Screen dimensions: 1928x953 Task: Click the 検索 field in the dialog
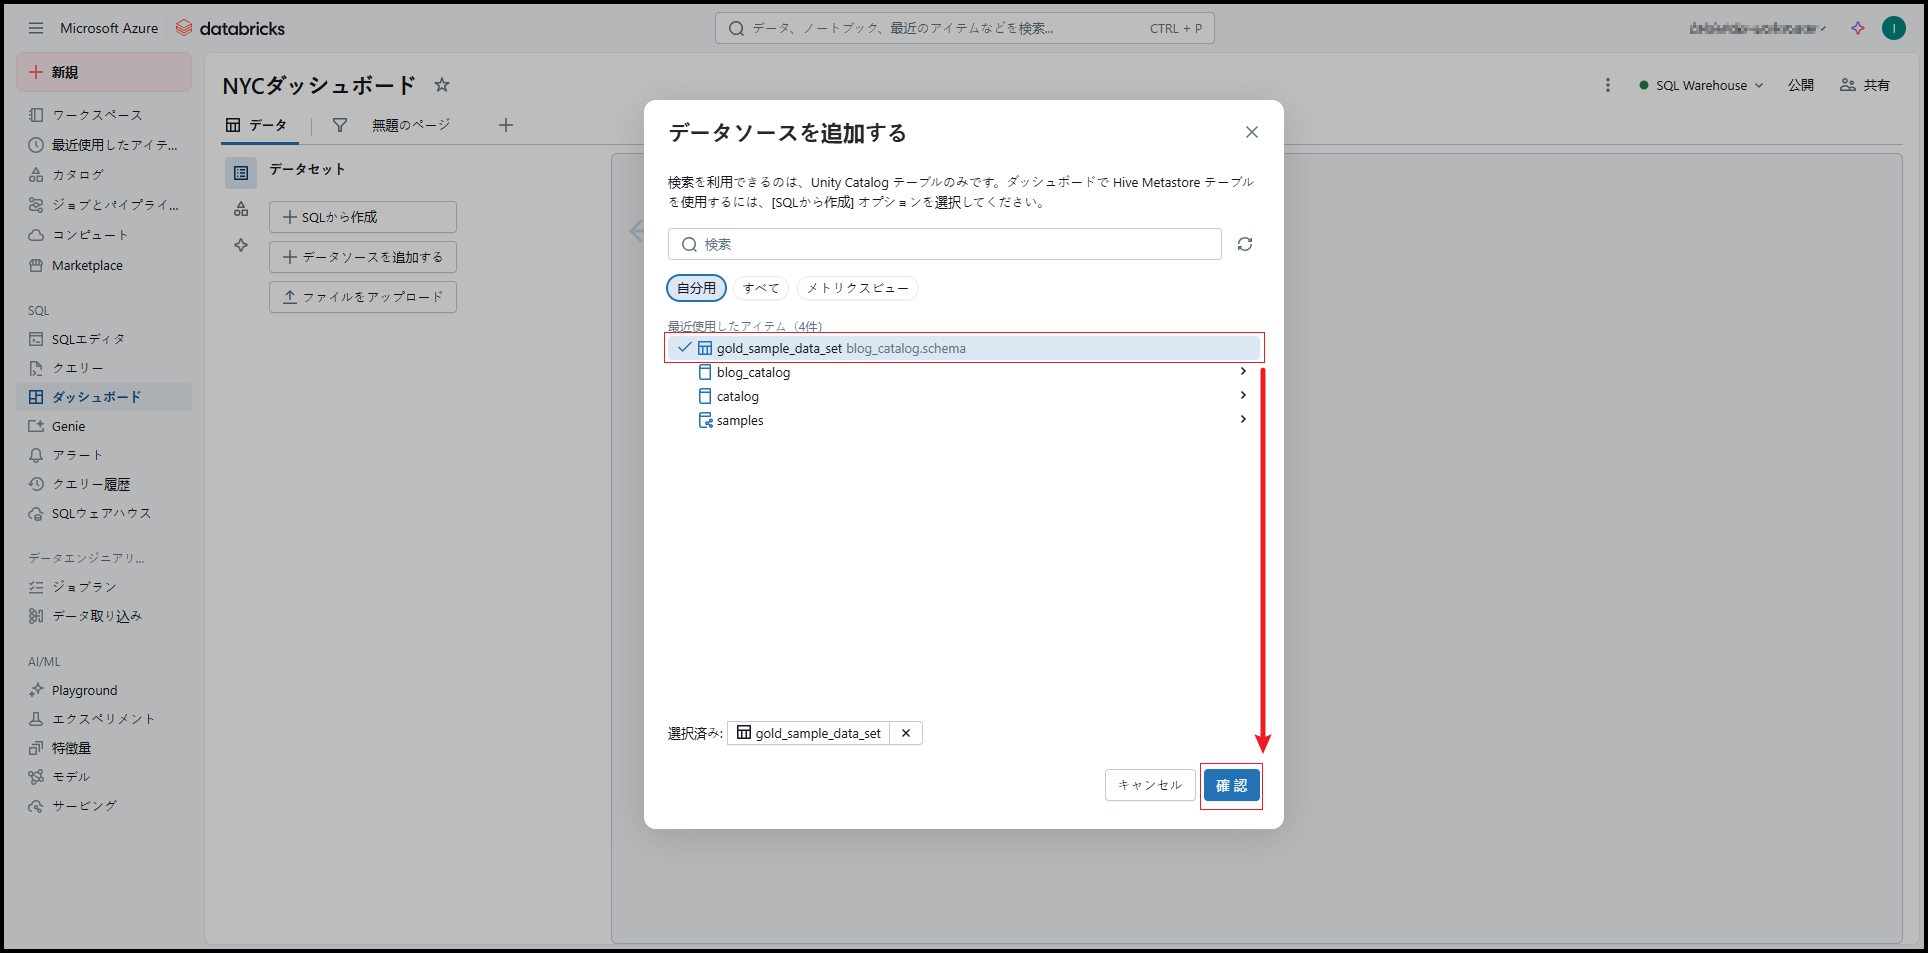[x=944, y=244]
